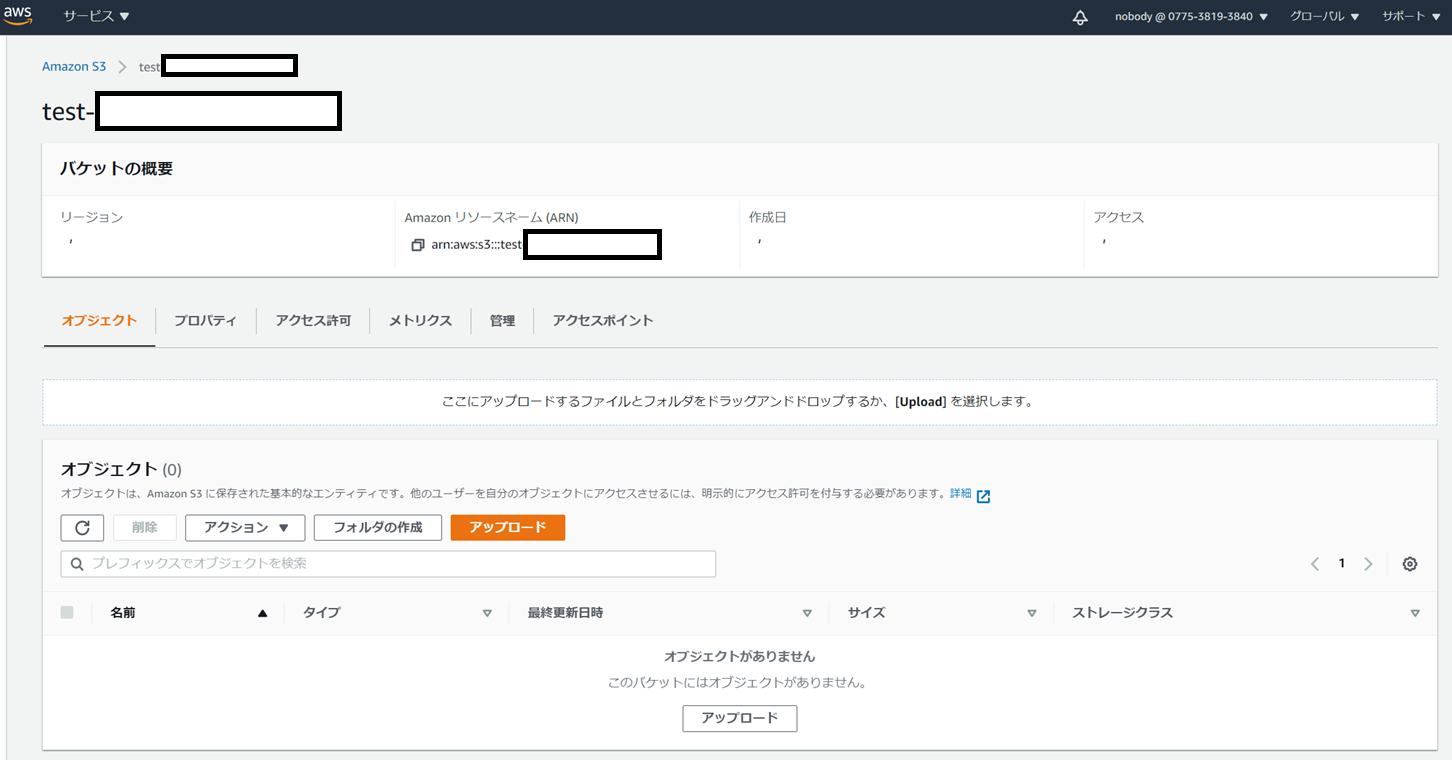Screen dimensions: 1452x760
Task: Sort by タイプ column arrow
Action: [487, 614]
